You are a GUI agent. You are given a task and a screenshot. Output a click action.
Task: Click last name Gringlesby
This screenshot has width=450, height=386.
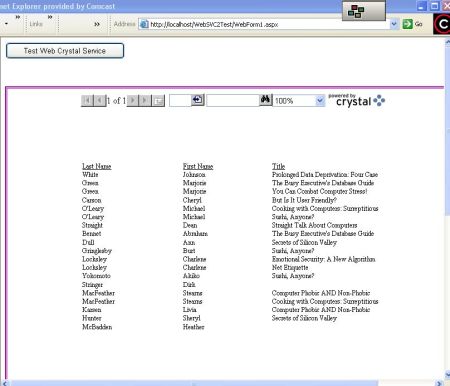point(97,251)
